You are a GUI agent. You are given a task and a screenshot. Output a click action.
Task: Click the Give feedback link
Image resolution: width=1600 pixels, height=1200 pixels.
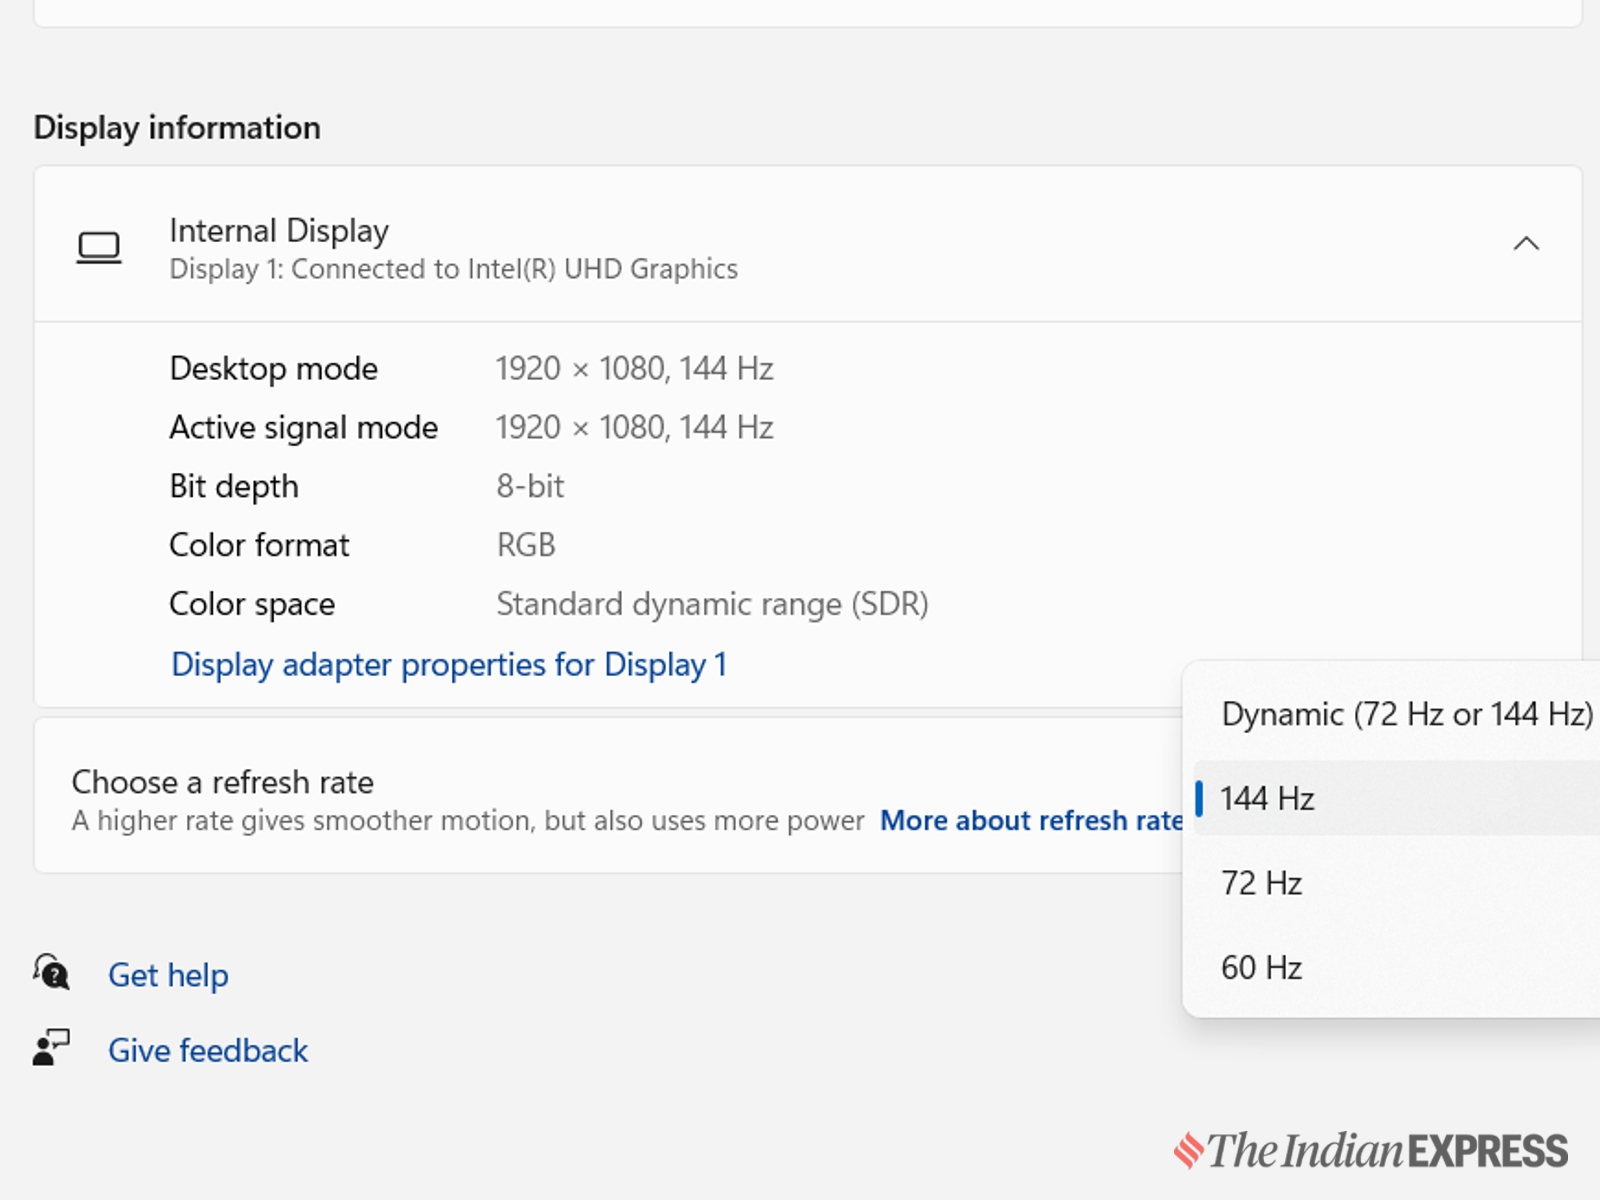(x=208, y=1051)
